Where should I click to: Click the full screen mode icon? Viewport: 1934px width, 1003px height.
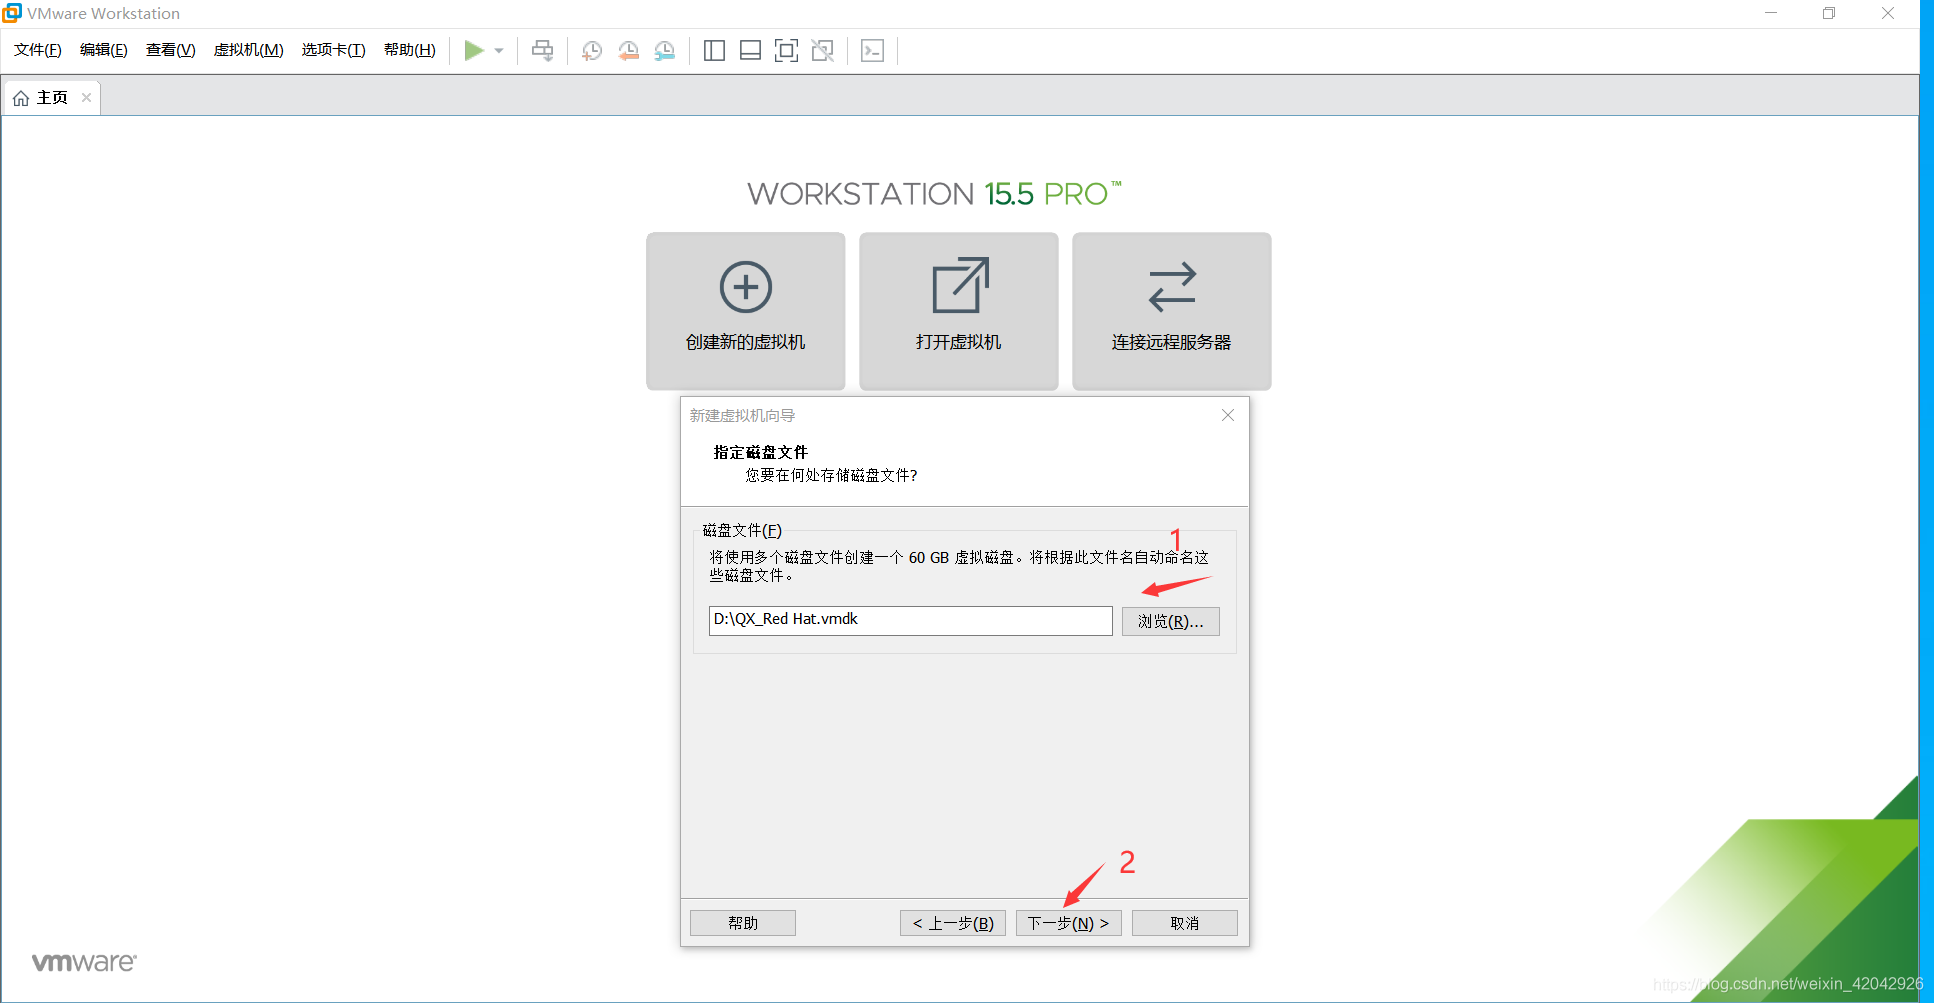click(787, 51)
